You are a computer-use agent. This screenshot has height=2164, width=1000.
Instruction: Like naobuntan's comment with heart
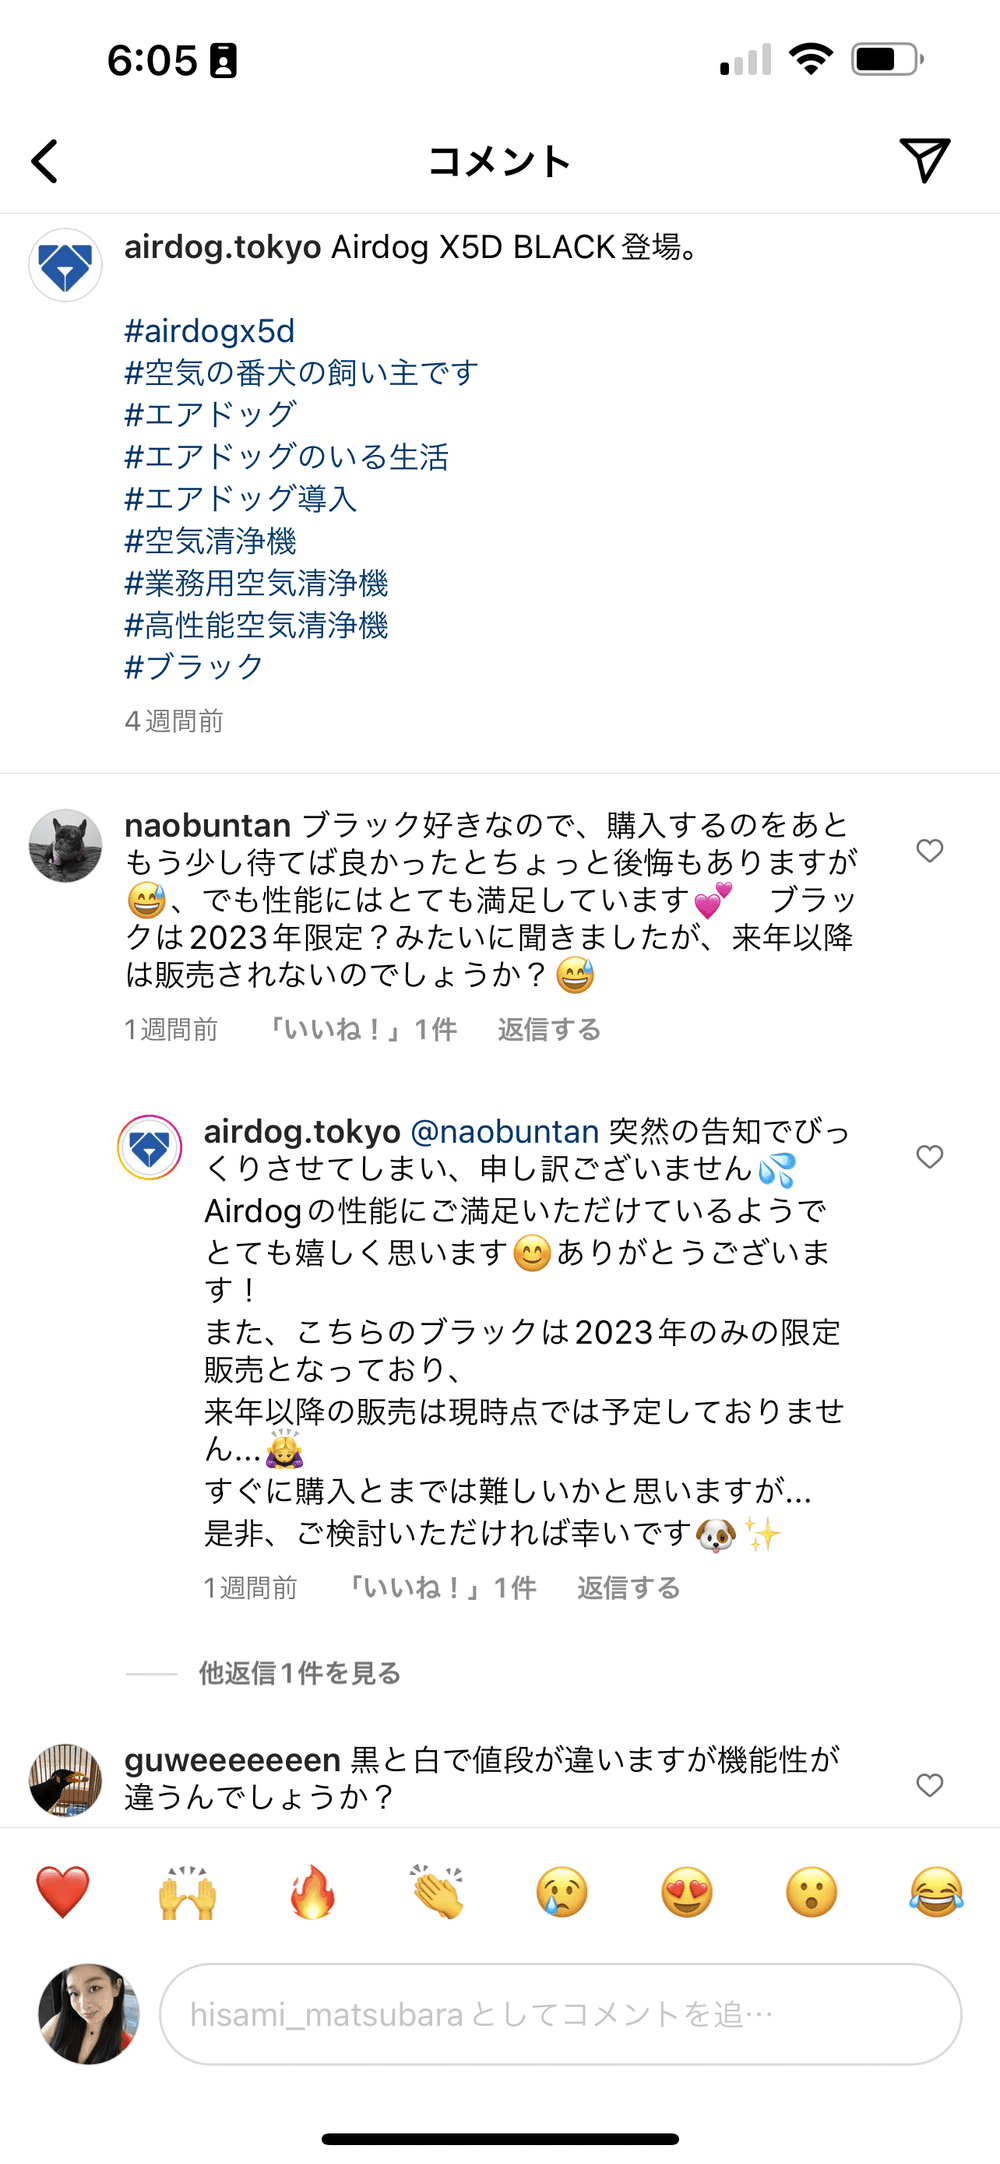pos(930,851)
